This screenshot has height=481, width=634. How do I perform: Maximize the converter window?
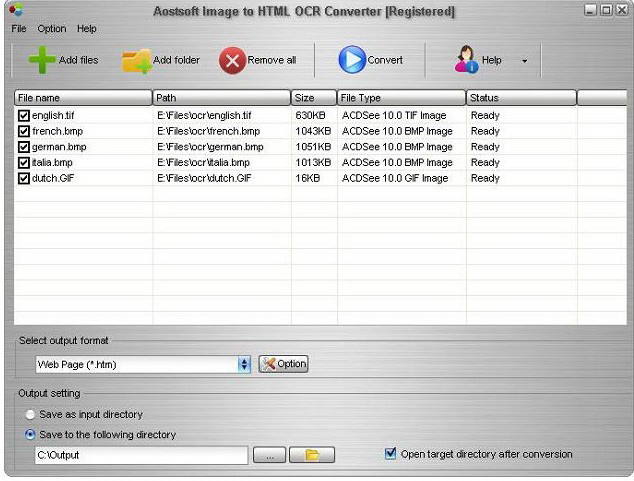[x=606, y=10]
